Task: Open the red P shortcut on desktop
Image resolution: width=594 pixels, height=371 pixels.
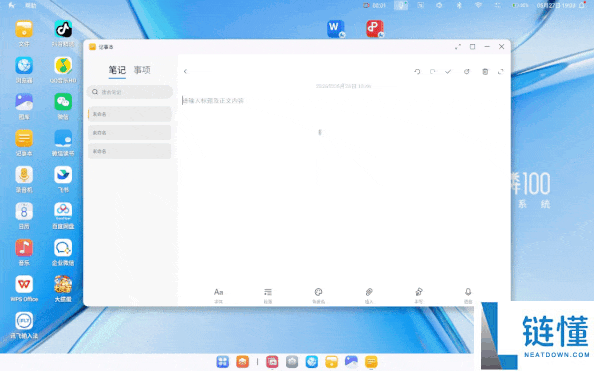Action: tap(375, 29)
